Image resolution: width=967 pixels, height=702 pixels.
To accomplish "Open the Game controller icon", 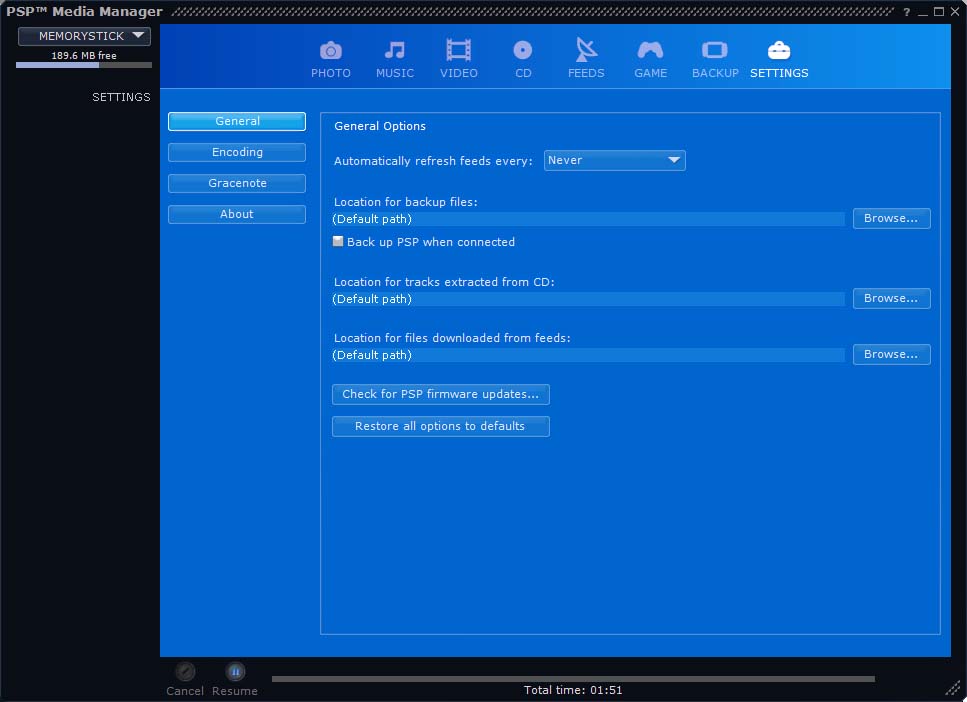I will [x=650, y=51].
